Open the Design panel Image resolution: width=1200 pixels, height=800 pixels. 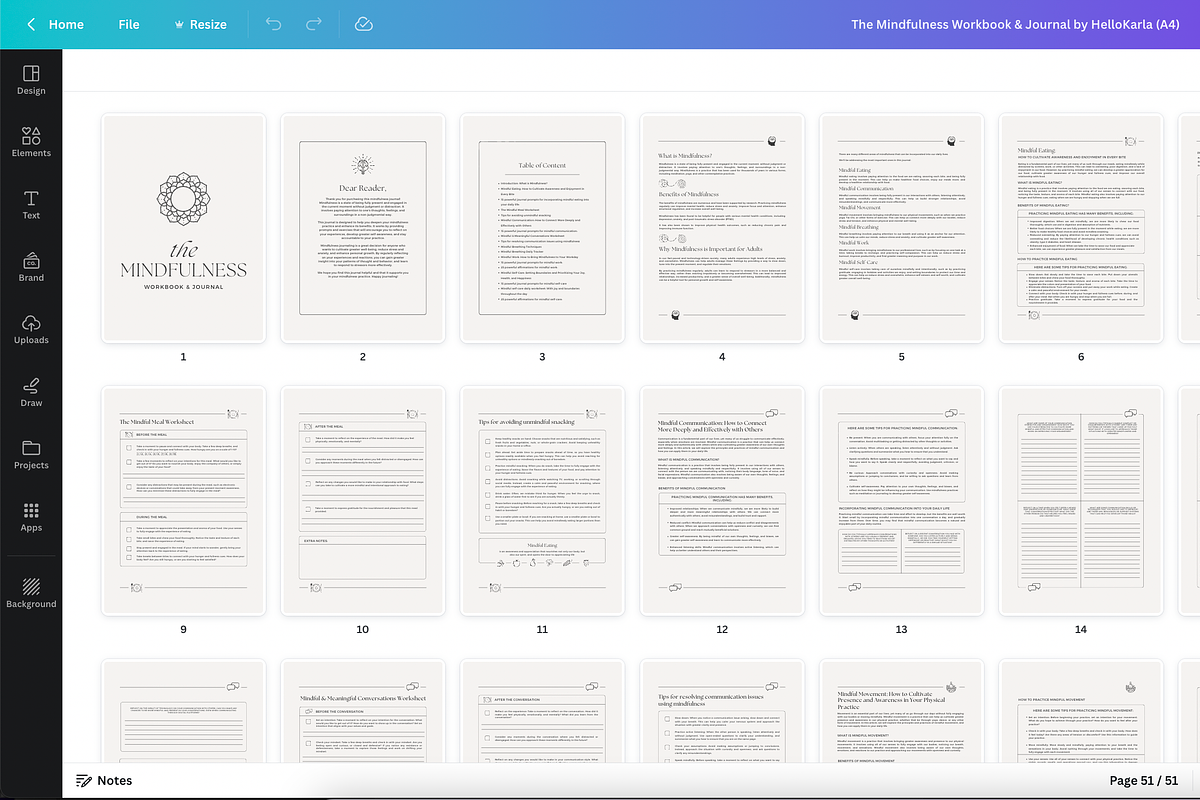(31, 80)
